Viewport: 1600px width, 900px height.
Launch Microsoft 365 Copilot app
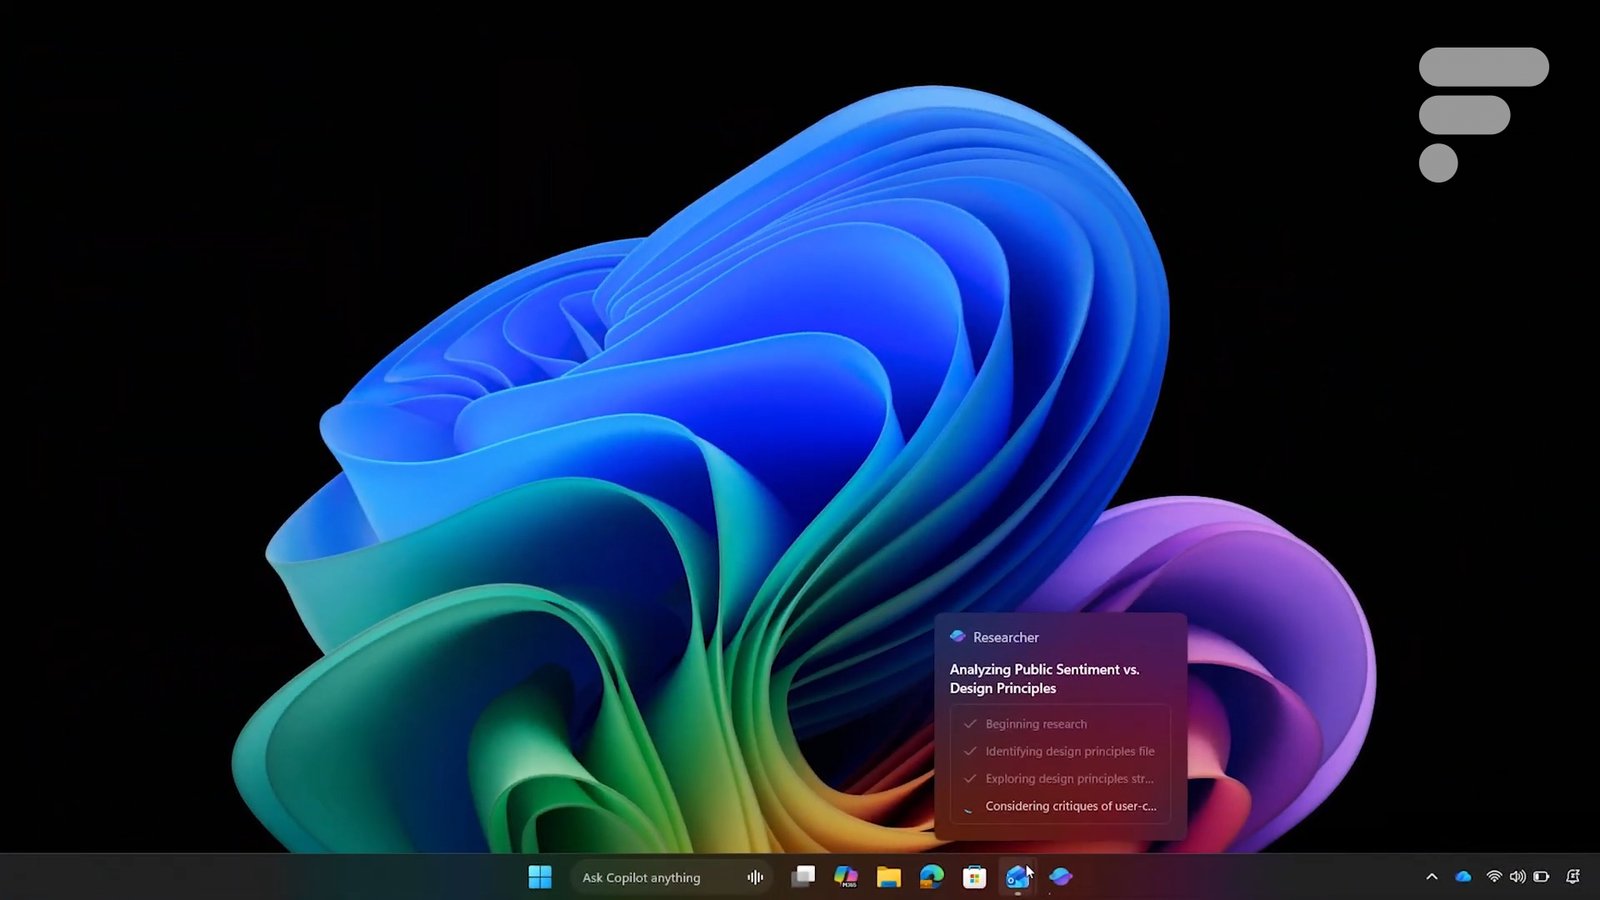coord(846,877)
